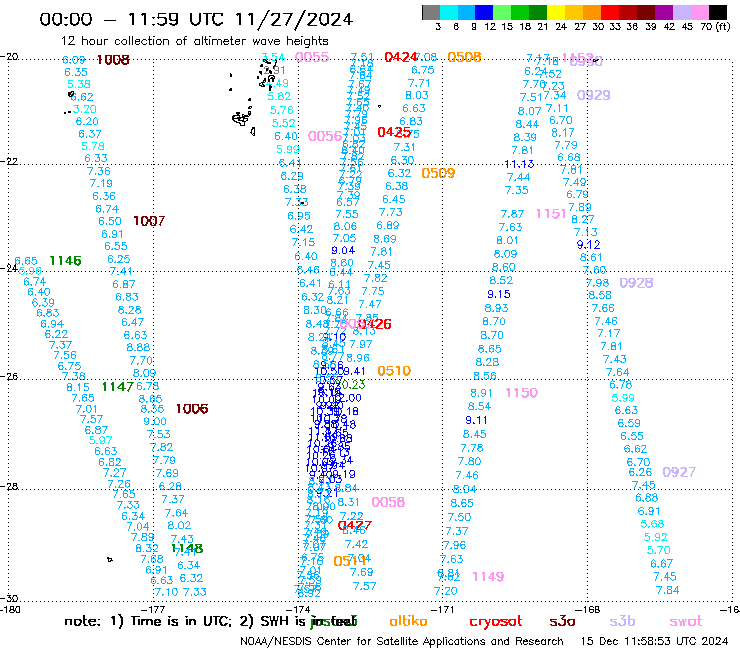Screen dimensions: 740x650
Task: Click the cryosat pass time 0427
Action: coord(354,525)
